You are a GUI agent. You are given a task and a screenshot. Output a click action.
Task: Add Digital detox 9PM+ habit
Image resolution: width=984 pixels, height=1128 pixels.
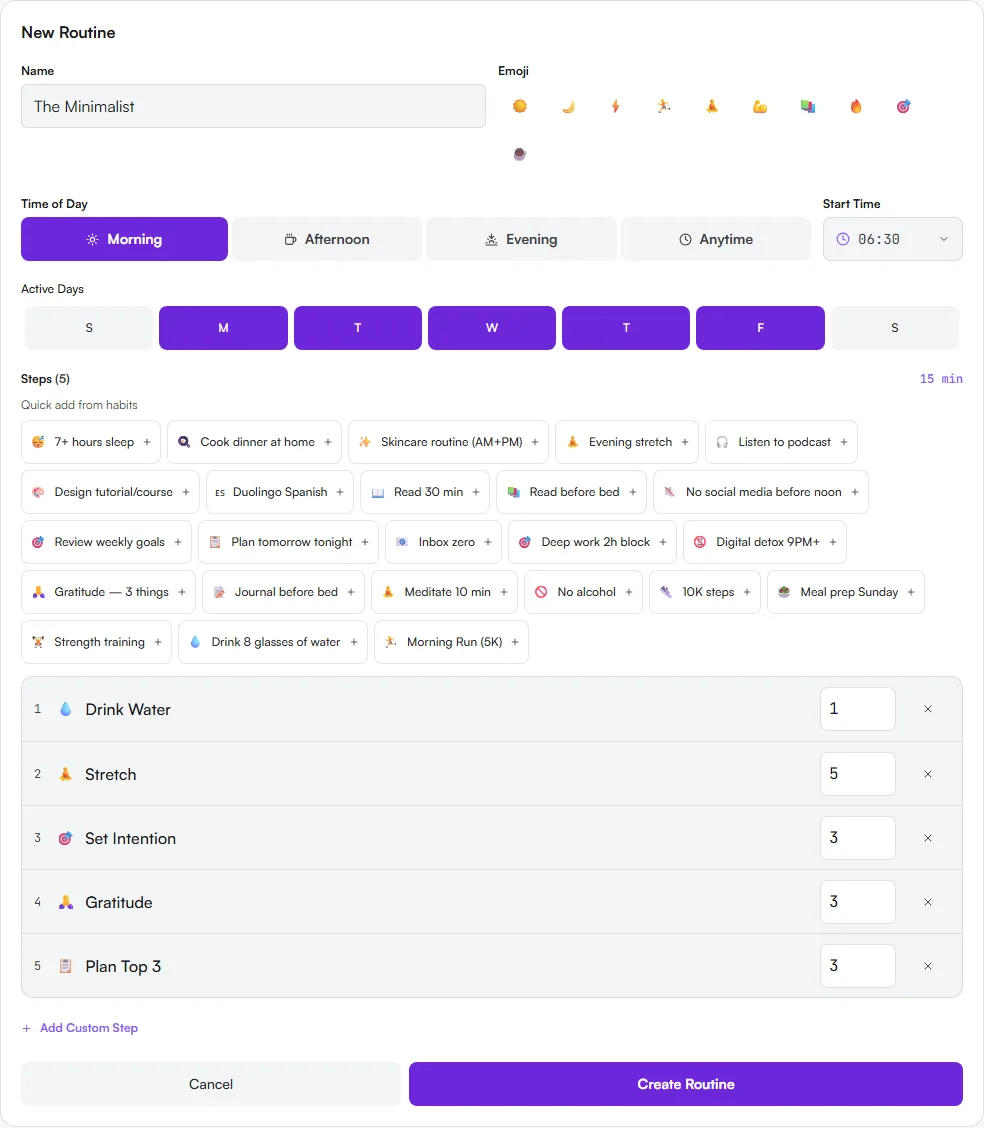(765, 542)
